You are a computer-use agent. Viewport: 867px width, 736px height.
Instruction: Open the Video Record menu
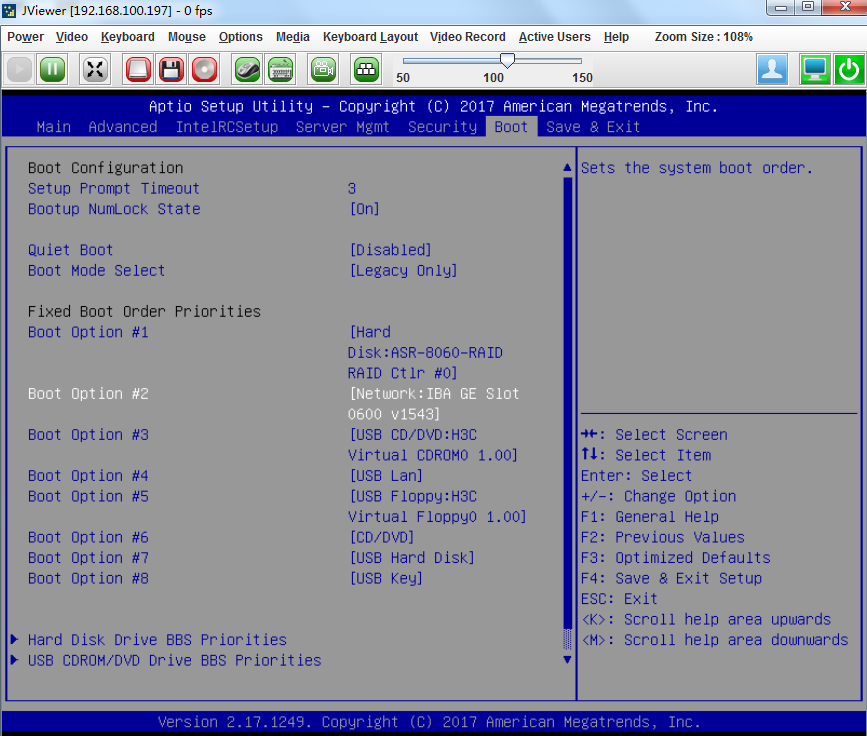[x=468, y=37]
